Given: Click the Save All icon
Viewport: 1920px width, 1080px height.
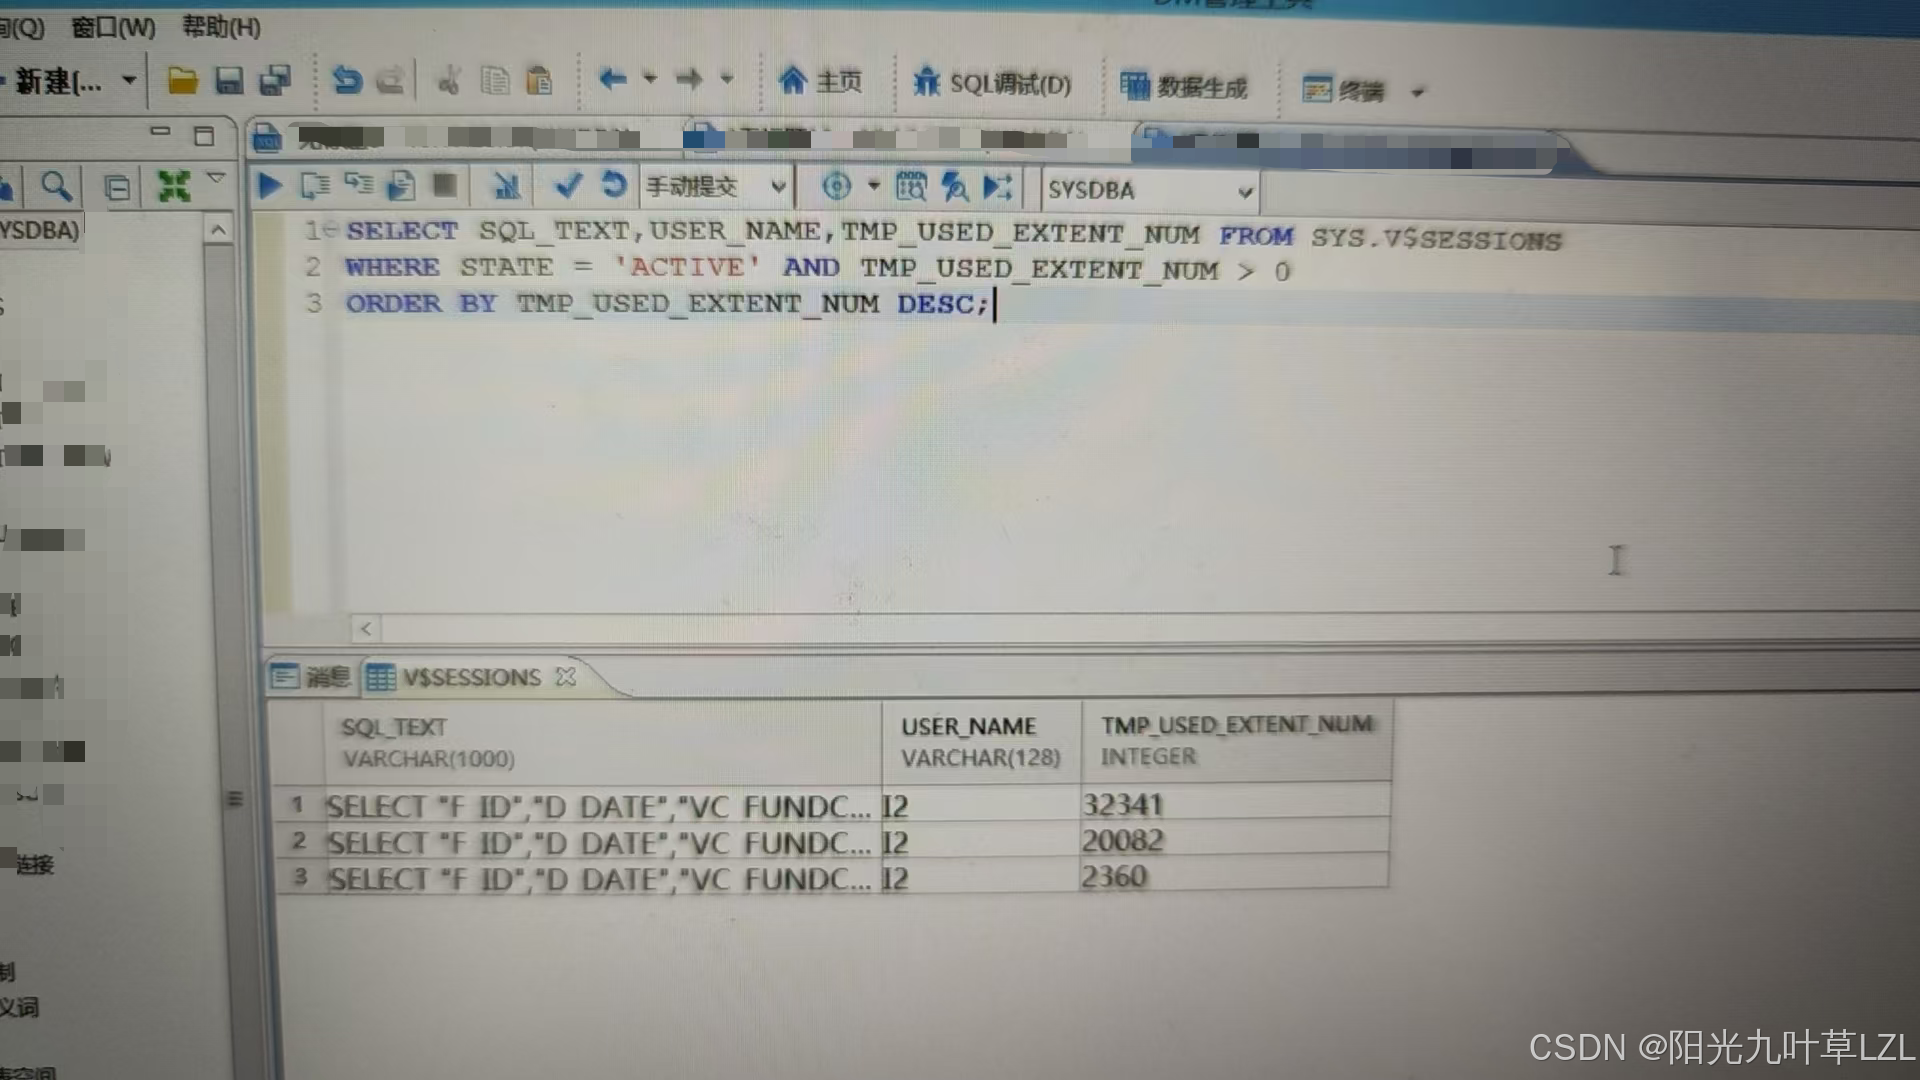Looking at the screenshot, I should point(275,81).
